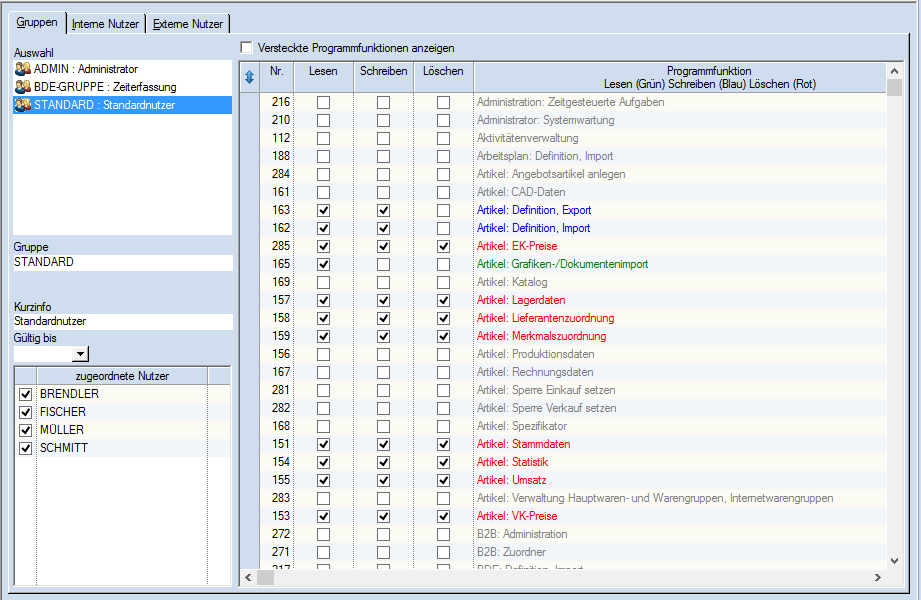Switch to Interne Nutzer tab
Image resolution: width=921 pixels, height=600 pixels.
[105, 24]
